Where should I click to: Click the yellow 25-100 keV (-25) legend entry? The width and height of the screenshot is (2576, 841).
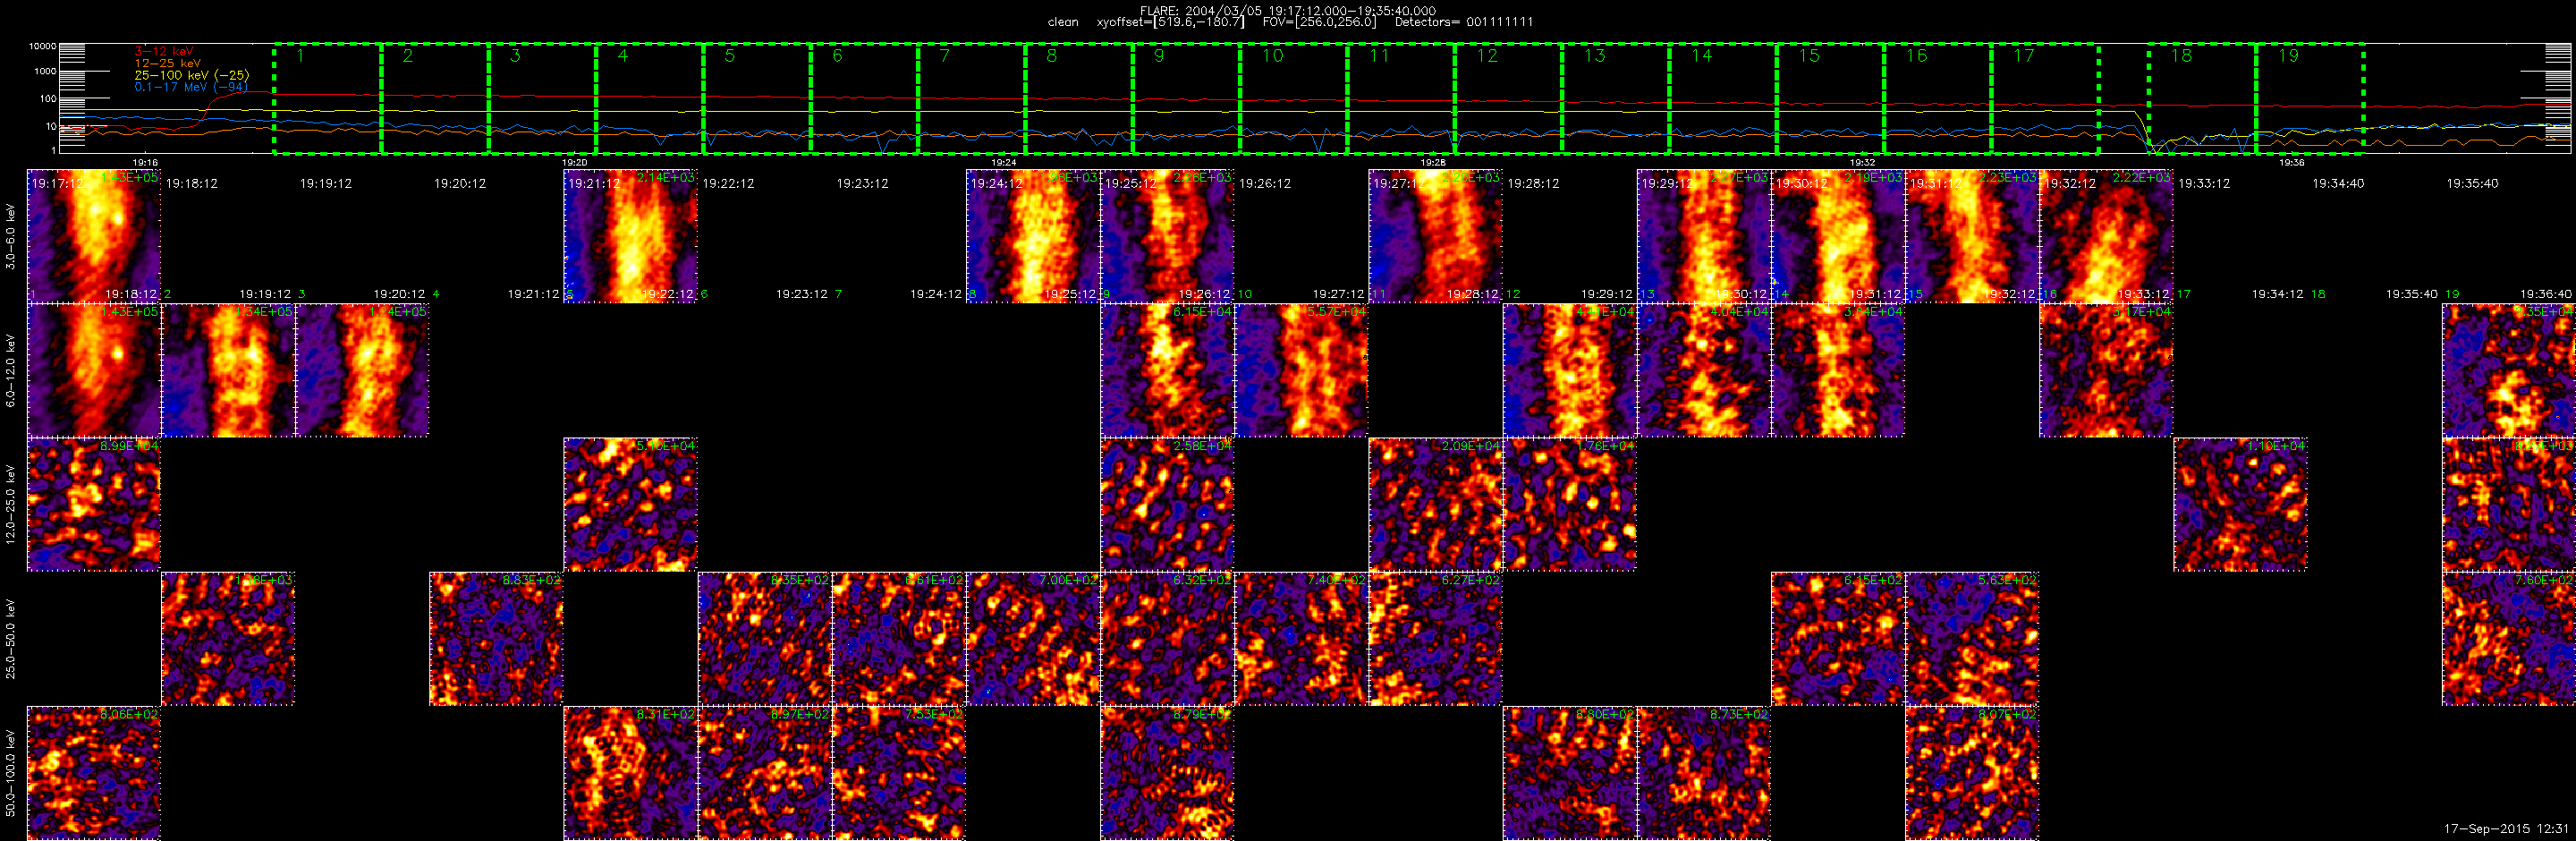[192, 75]
